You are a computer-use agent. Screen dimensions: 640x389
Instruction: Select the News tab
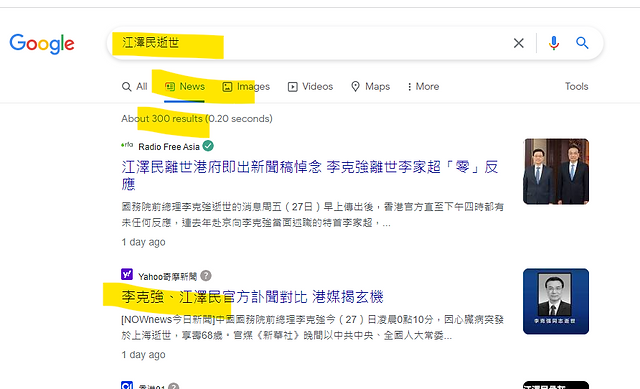point(185,87)
